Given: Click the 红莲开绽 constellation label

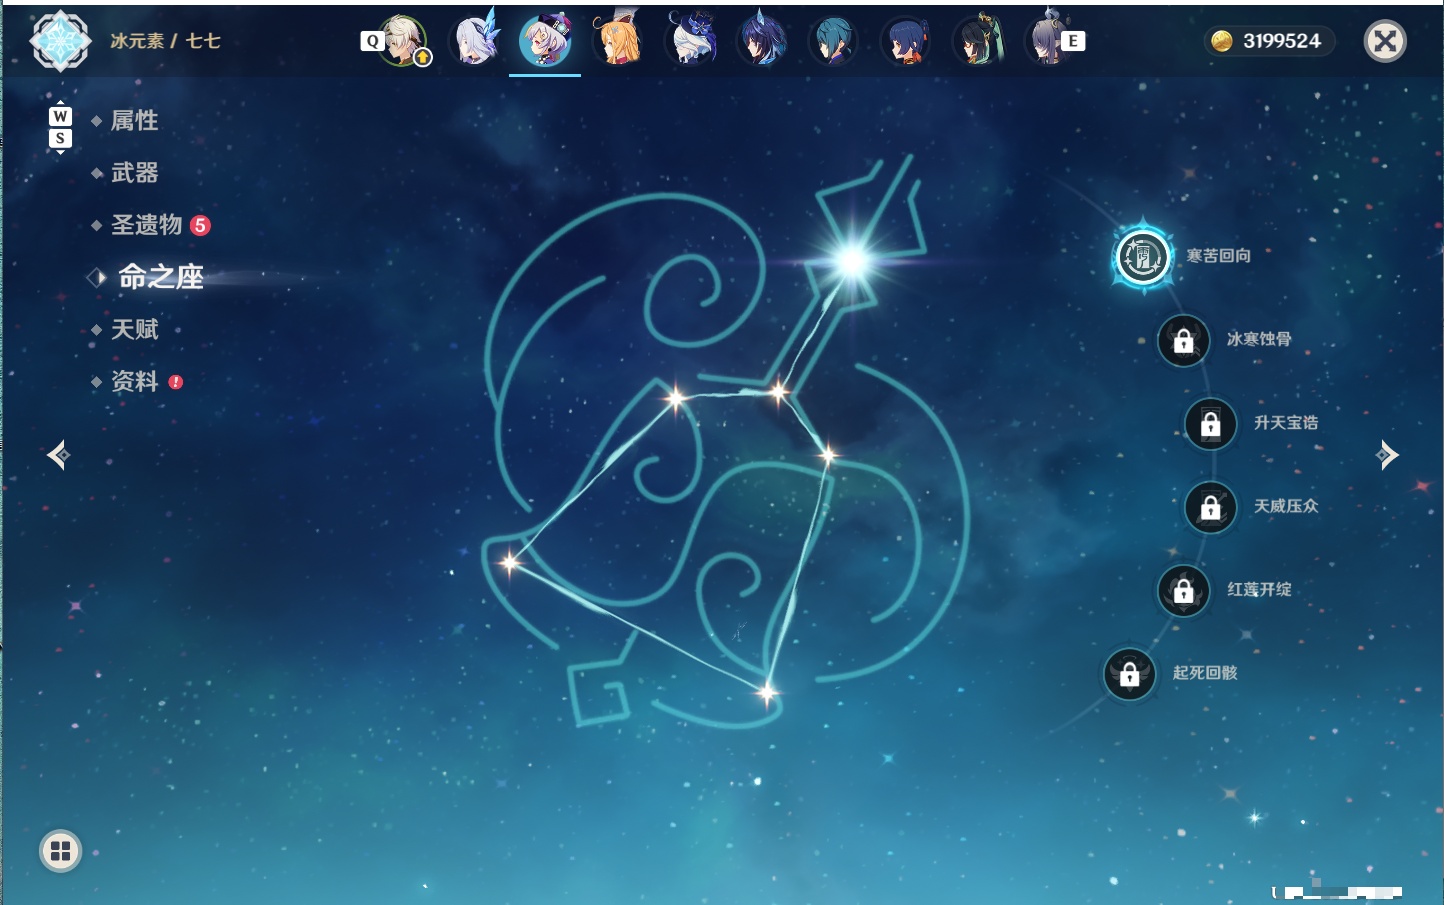Looking at the screenshot, I should coord(1259,589).
